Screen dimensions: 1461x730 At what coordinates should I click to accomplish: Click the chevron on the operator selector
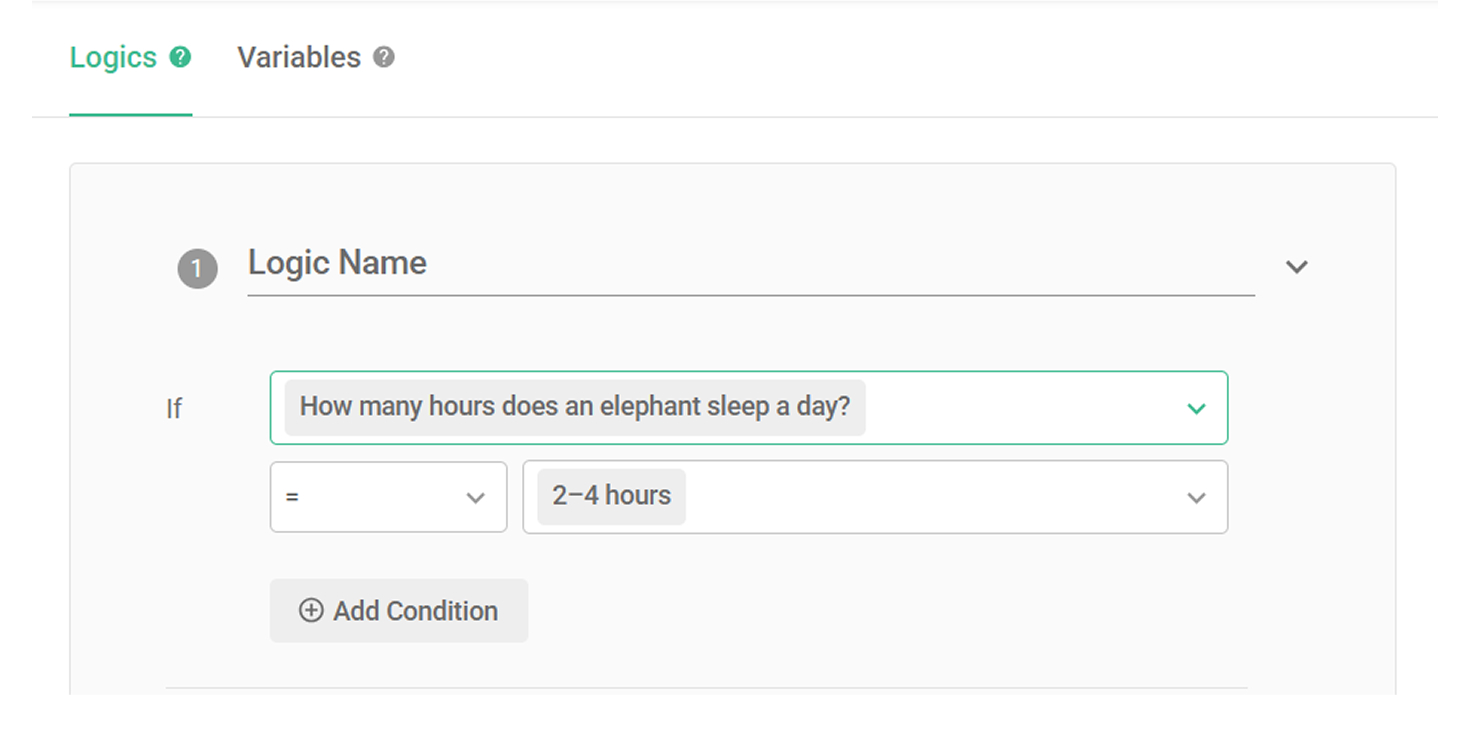click(x=475, y=497)
